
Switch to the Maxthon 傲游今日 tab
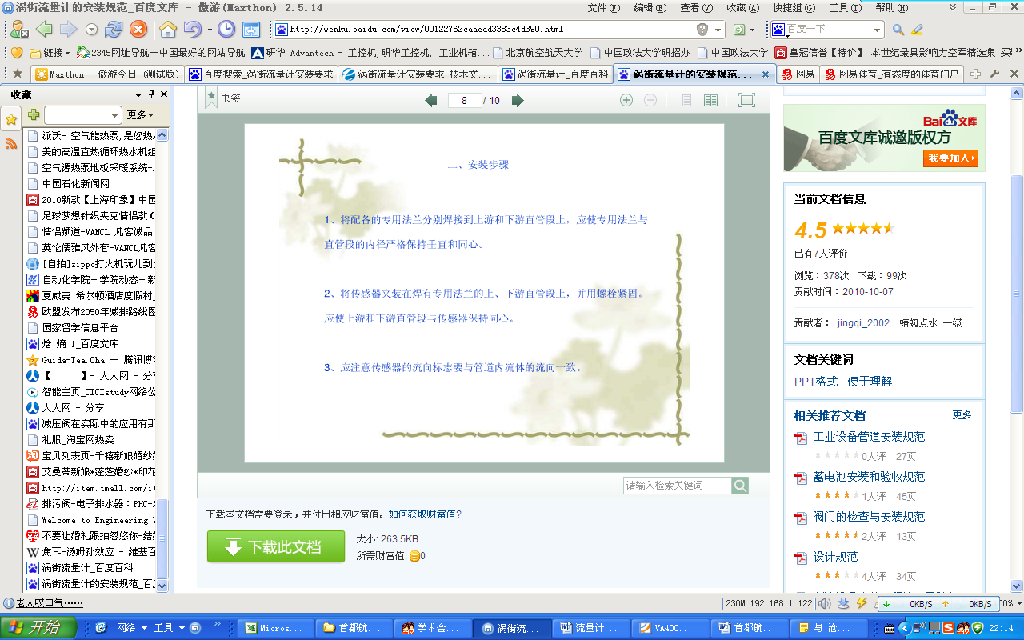pos(107,74)
